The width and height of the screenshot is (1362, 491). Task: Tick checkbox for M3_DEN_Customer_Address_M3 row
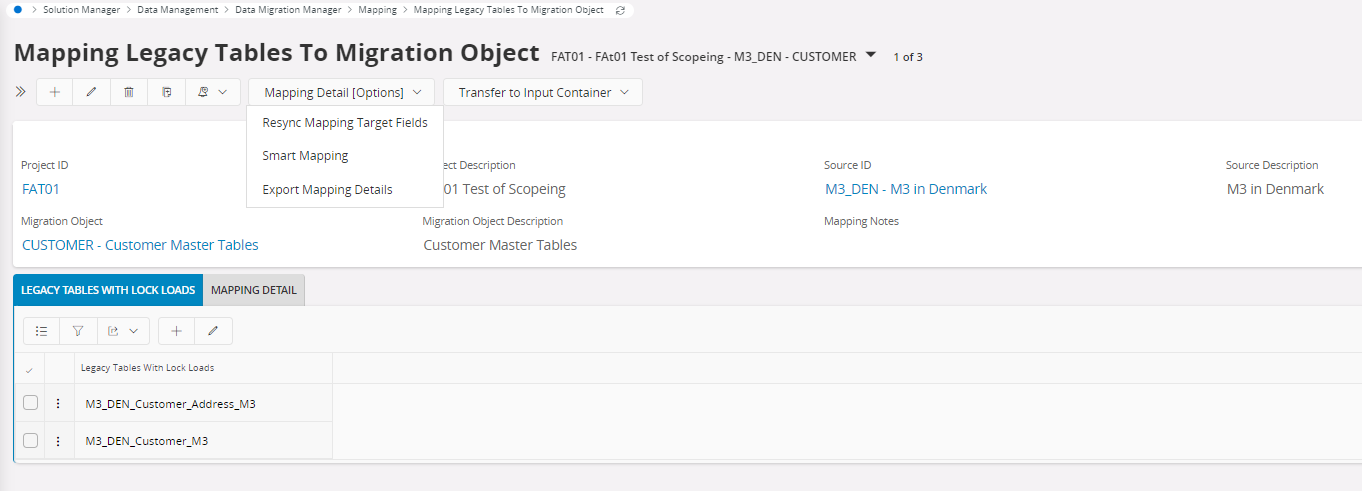click(30, 403)
